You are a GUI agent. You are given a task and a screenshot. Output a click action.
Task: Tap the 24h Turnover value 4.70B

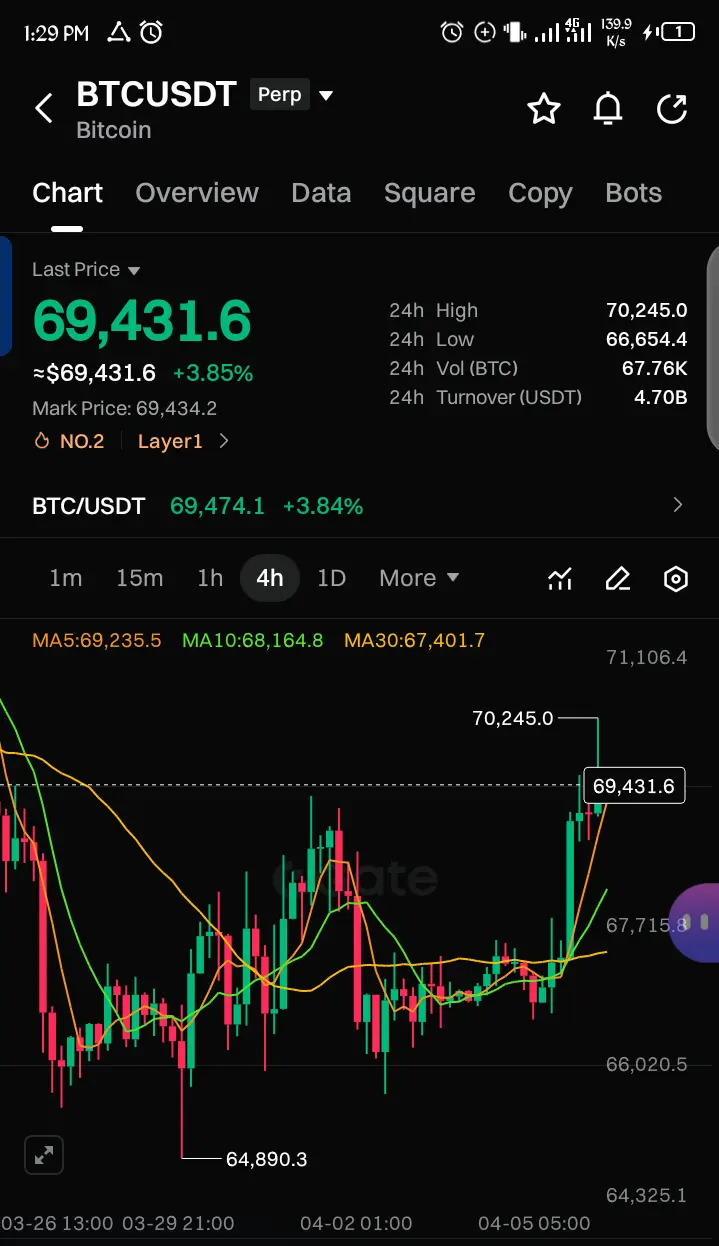660,397
